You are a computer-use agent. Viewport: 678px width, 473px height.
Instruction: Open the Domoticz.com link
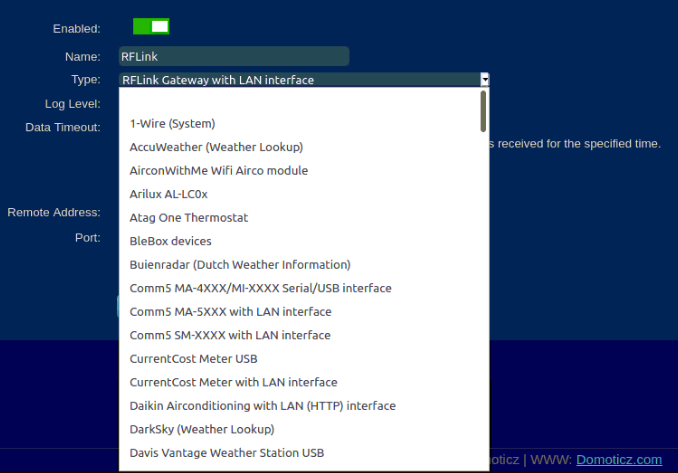619,460
